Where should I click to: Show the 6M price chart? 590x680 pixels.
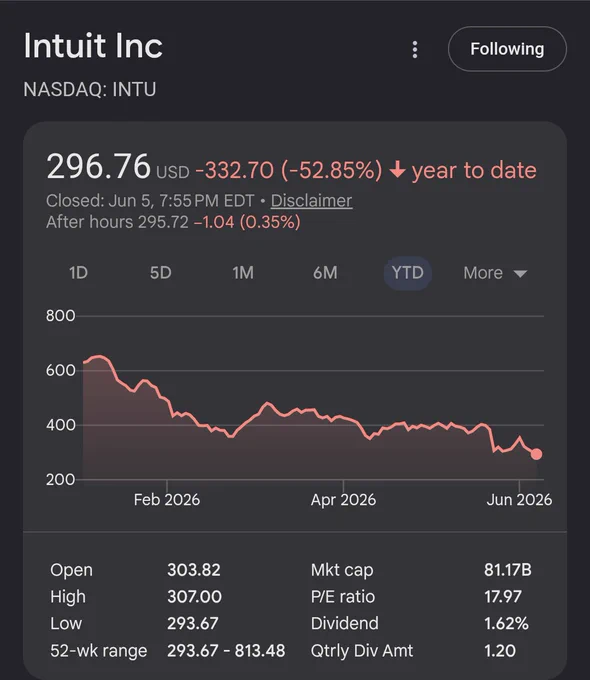[325, 273]
